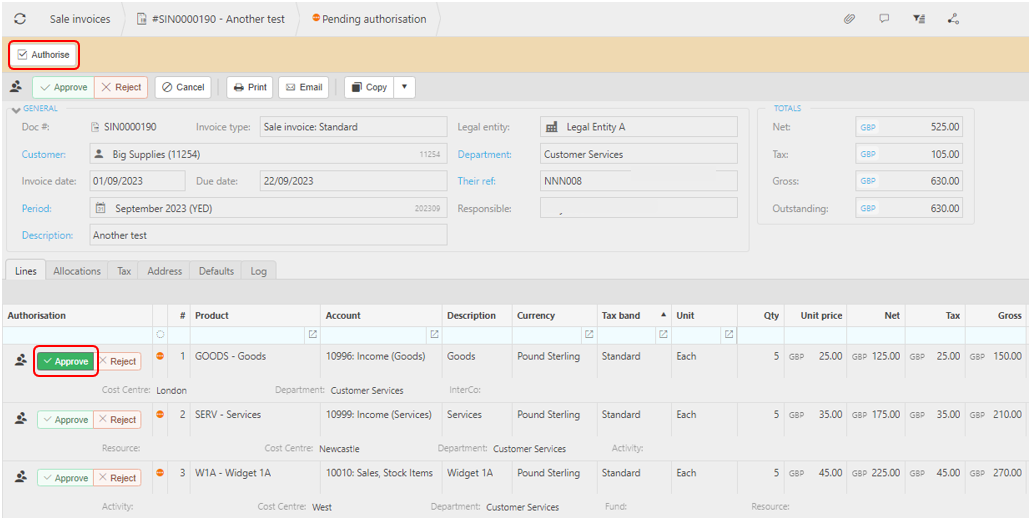Click 10996: Income (Goods) account cell
The image size is (1029, 518).
point(375,356)
